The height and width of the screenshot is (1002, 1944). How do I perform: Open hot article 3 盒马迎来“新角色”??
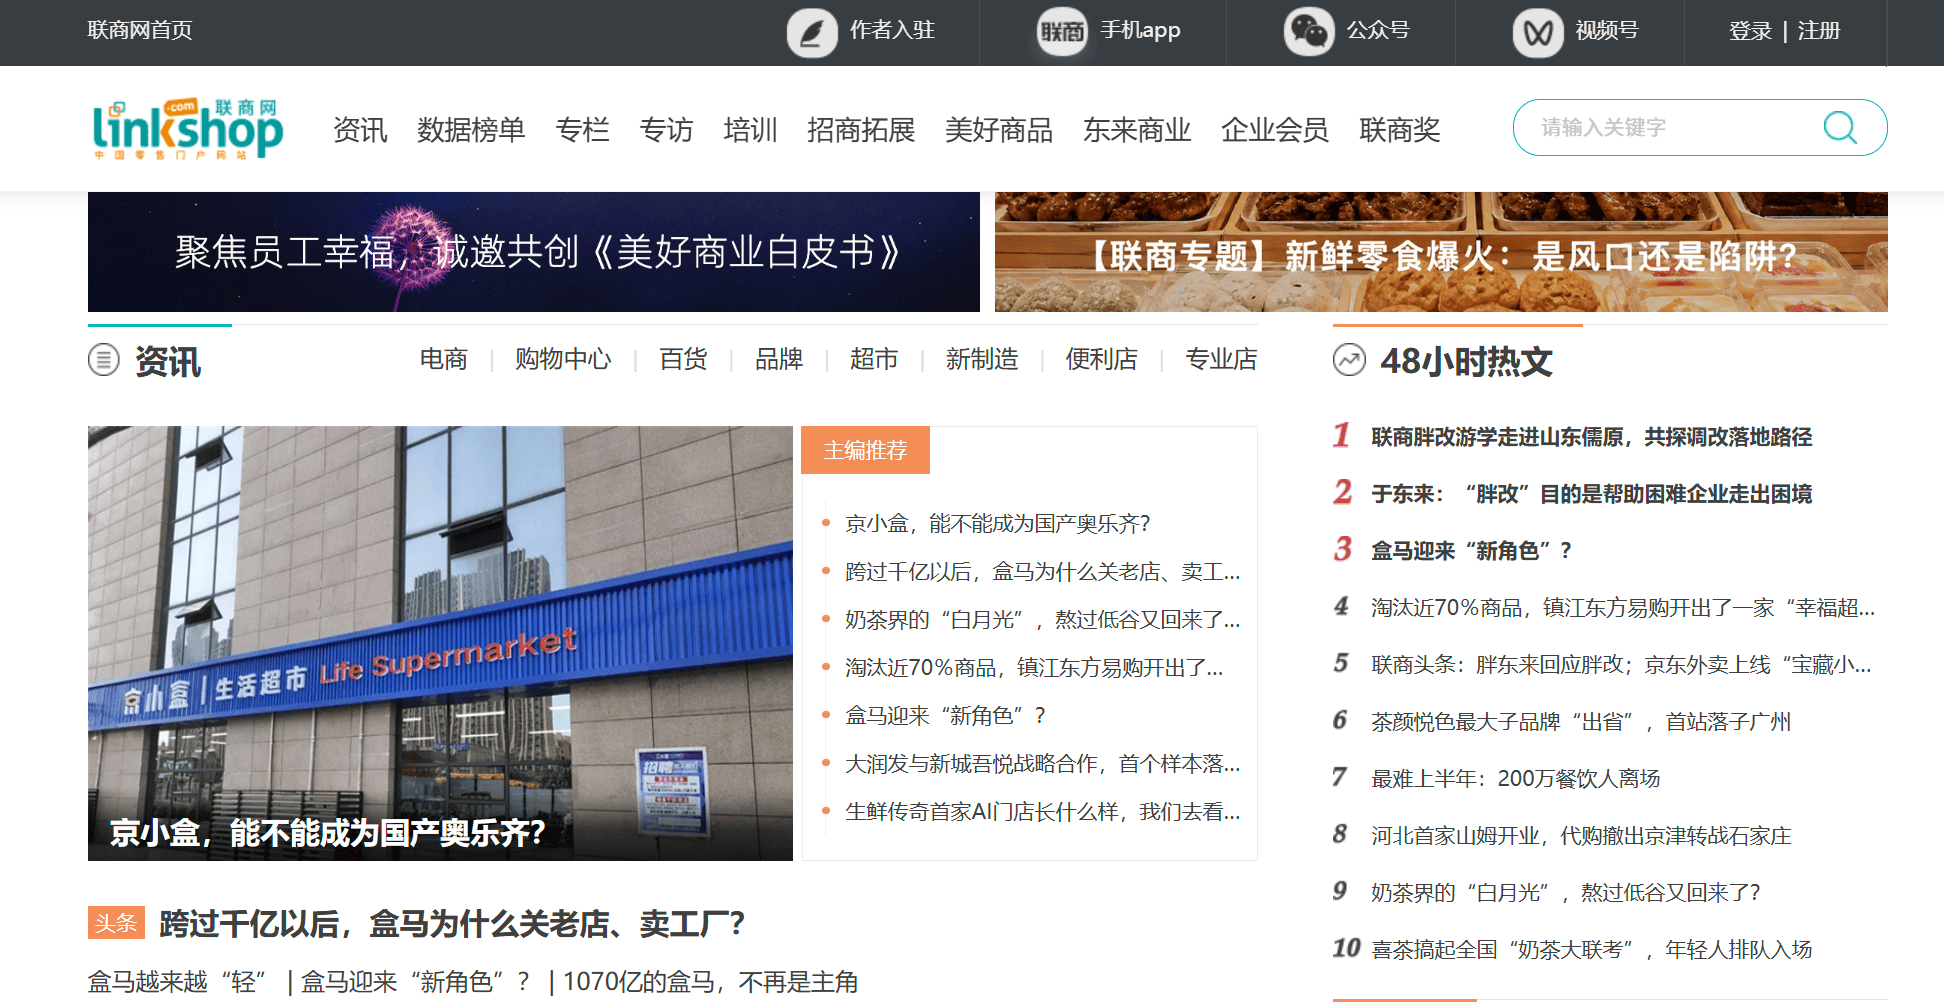pos(1471,551)
